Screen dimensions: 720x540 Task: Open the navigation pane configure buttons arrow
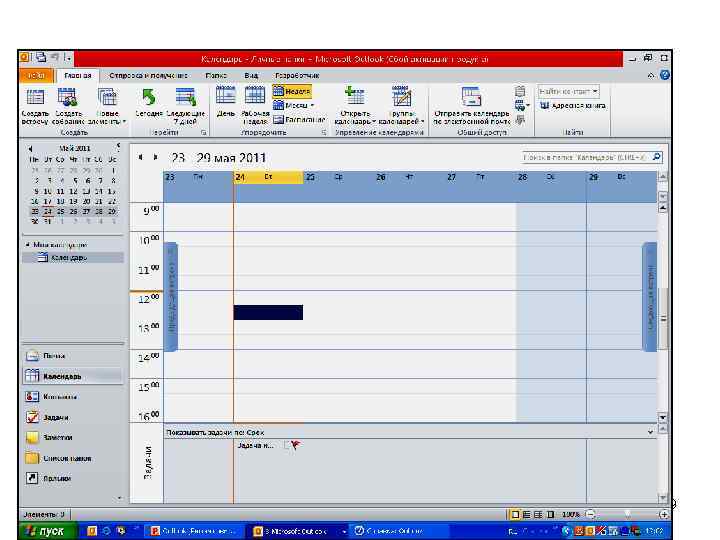click(119, 498)
